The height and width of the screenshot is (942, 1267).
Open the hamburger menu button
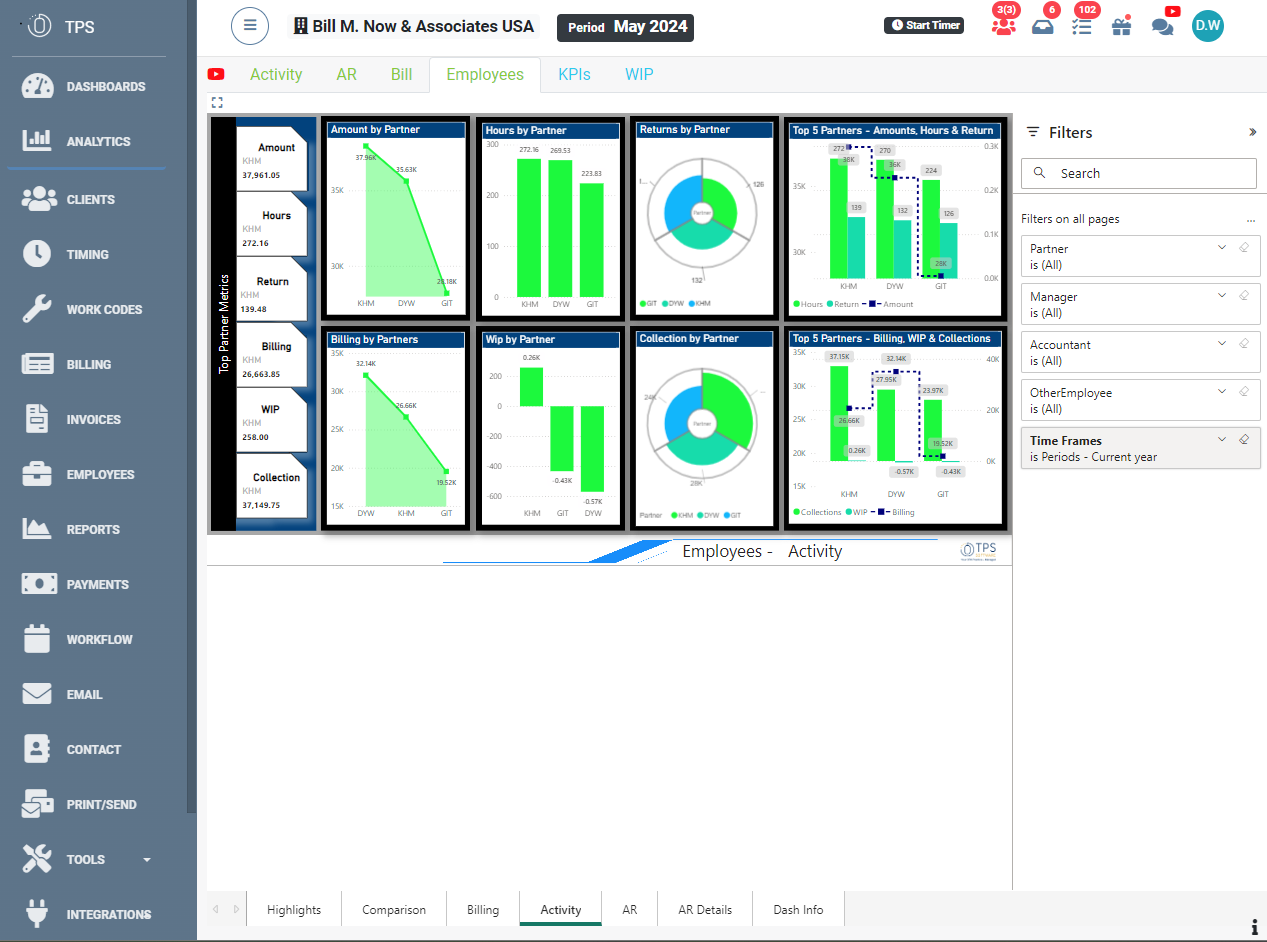[250, 26]
